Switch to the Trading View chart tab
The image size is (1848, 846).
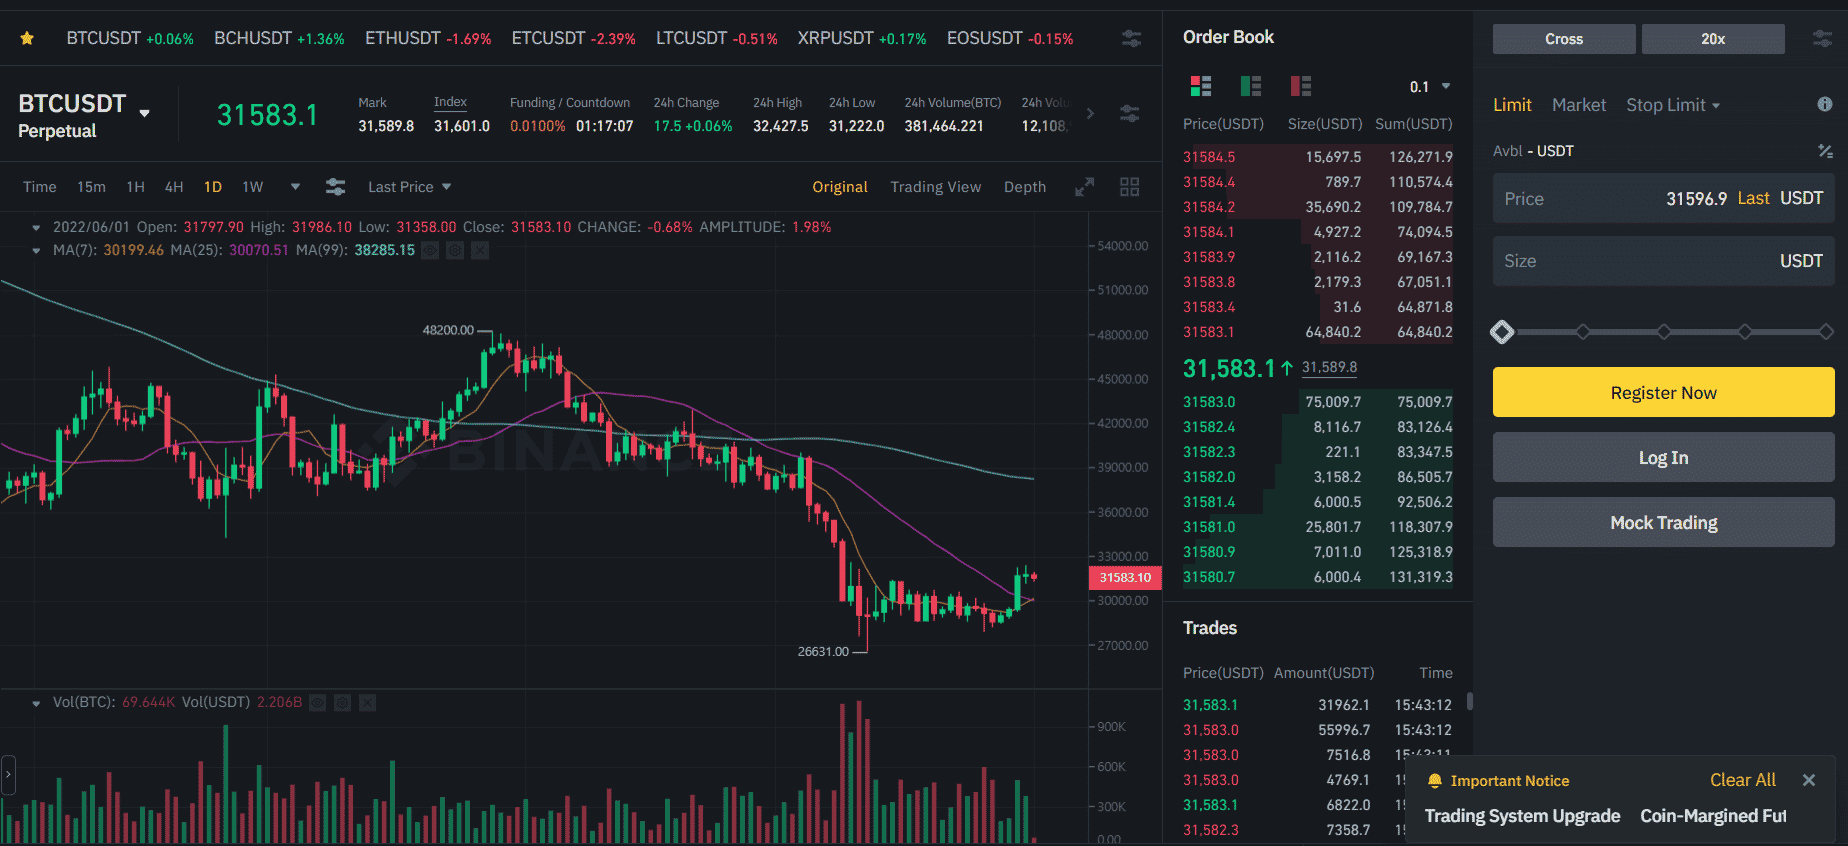(935, 187)
